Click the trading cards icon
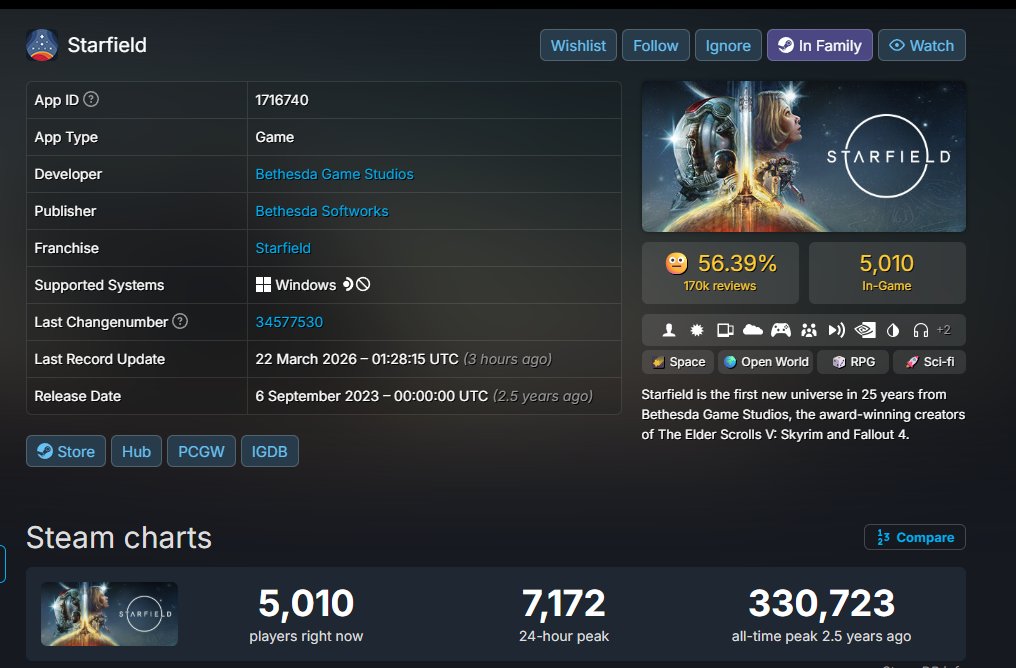The image size is (1016, 668). tap(725, 330)
